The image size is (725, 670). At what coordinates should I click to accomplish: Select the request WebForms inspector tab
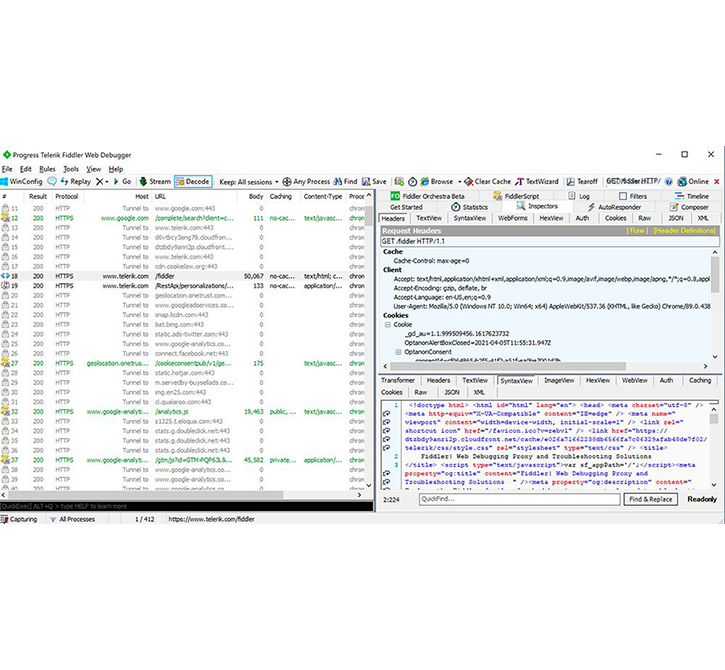coord(512,218)
